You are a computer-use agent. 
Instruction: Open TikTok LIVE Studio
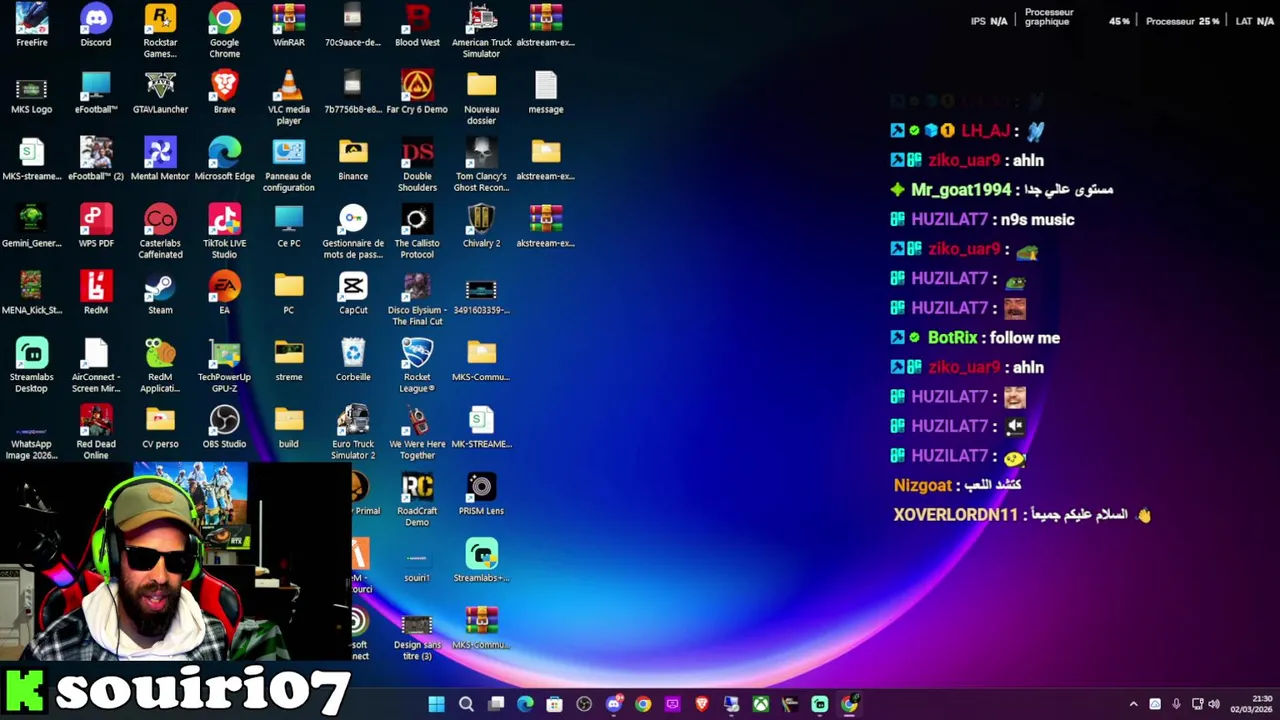click(224, 232)
